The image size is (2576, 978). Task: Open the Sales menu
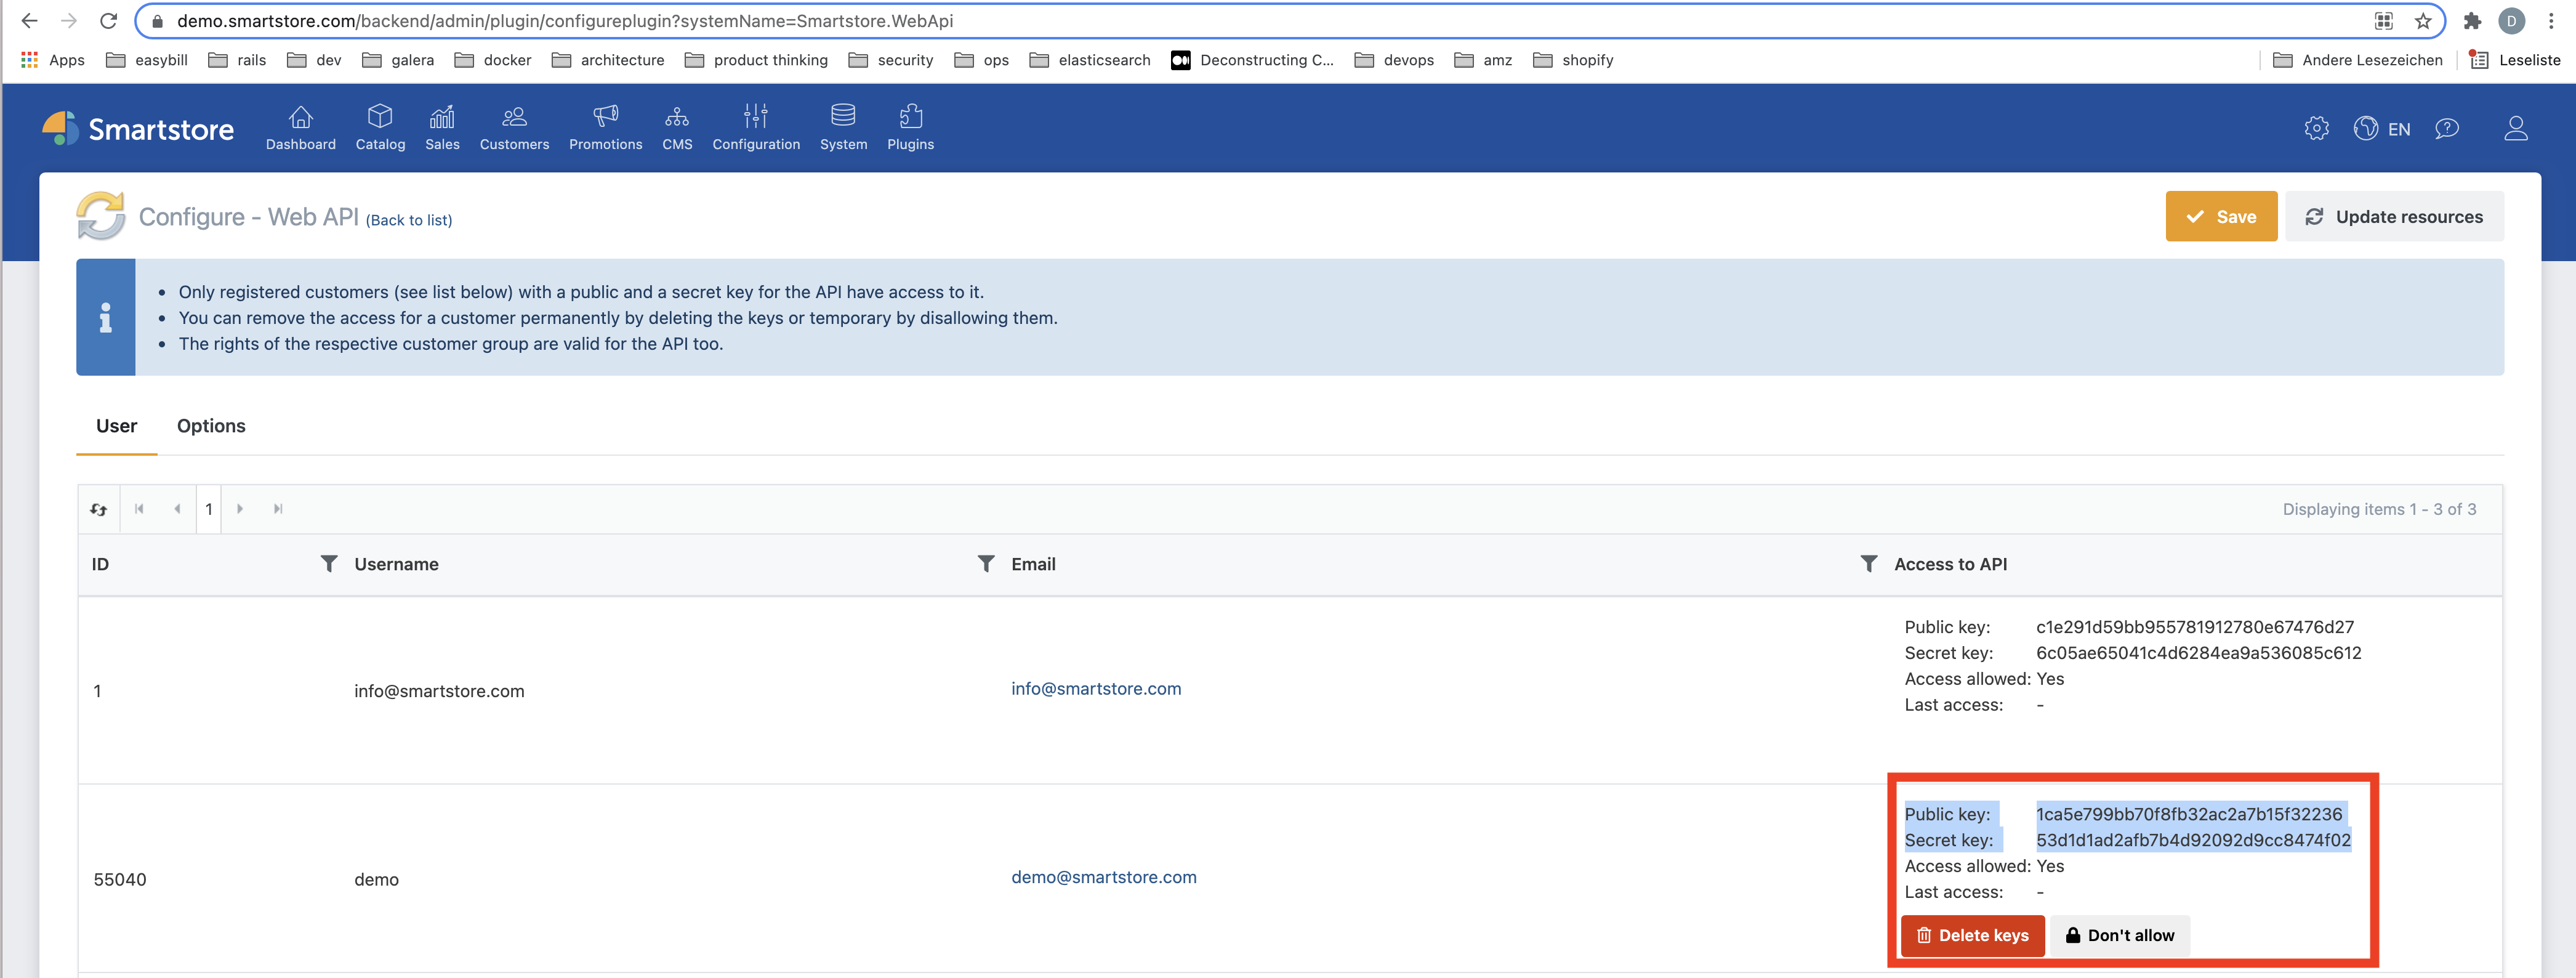click(442, 128)
